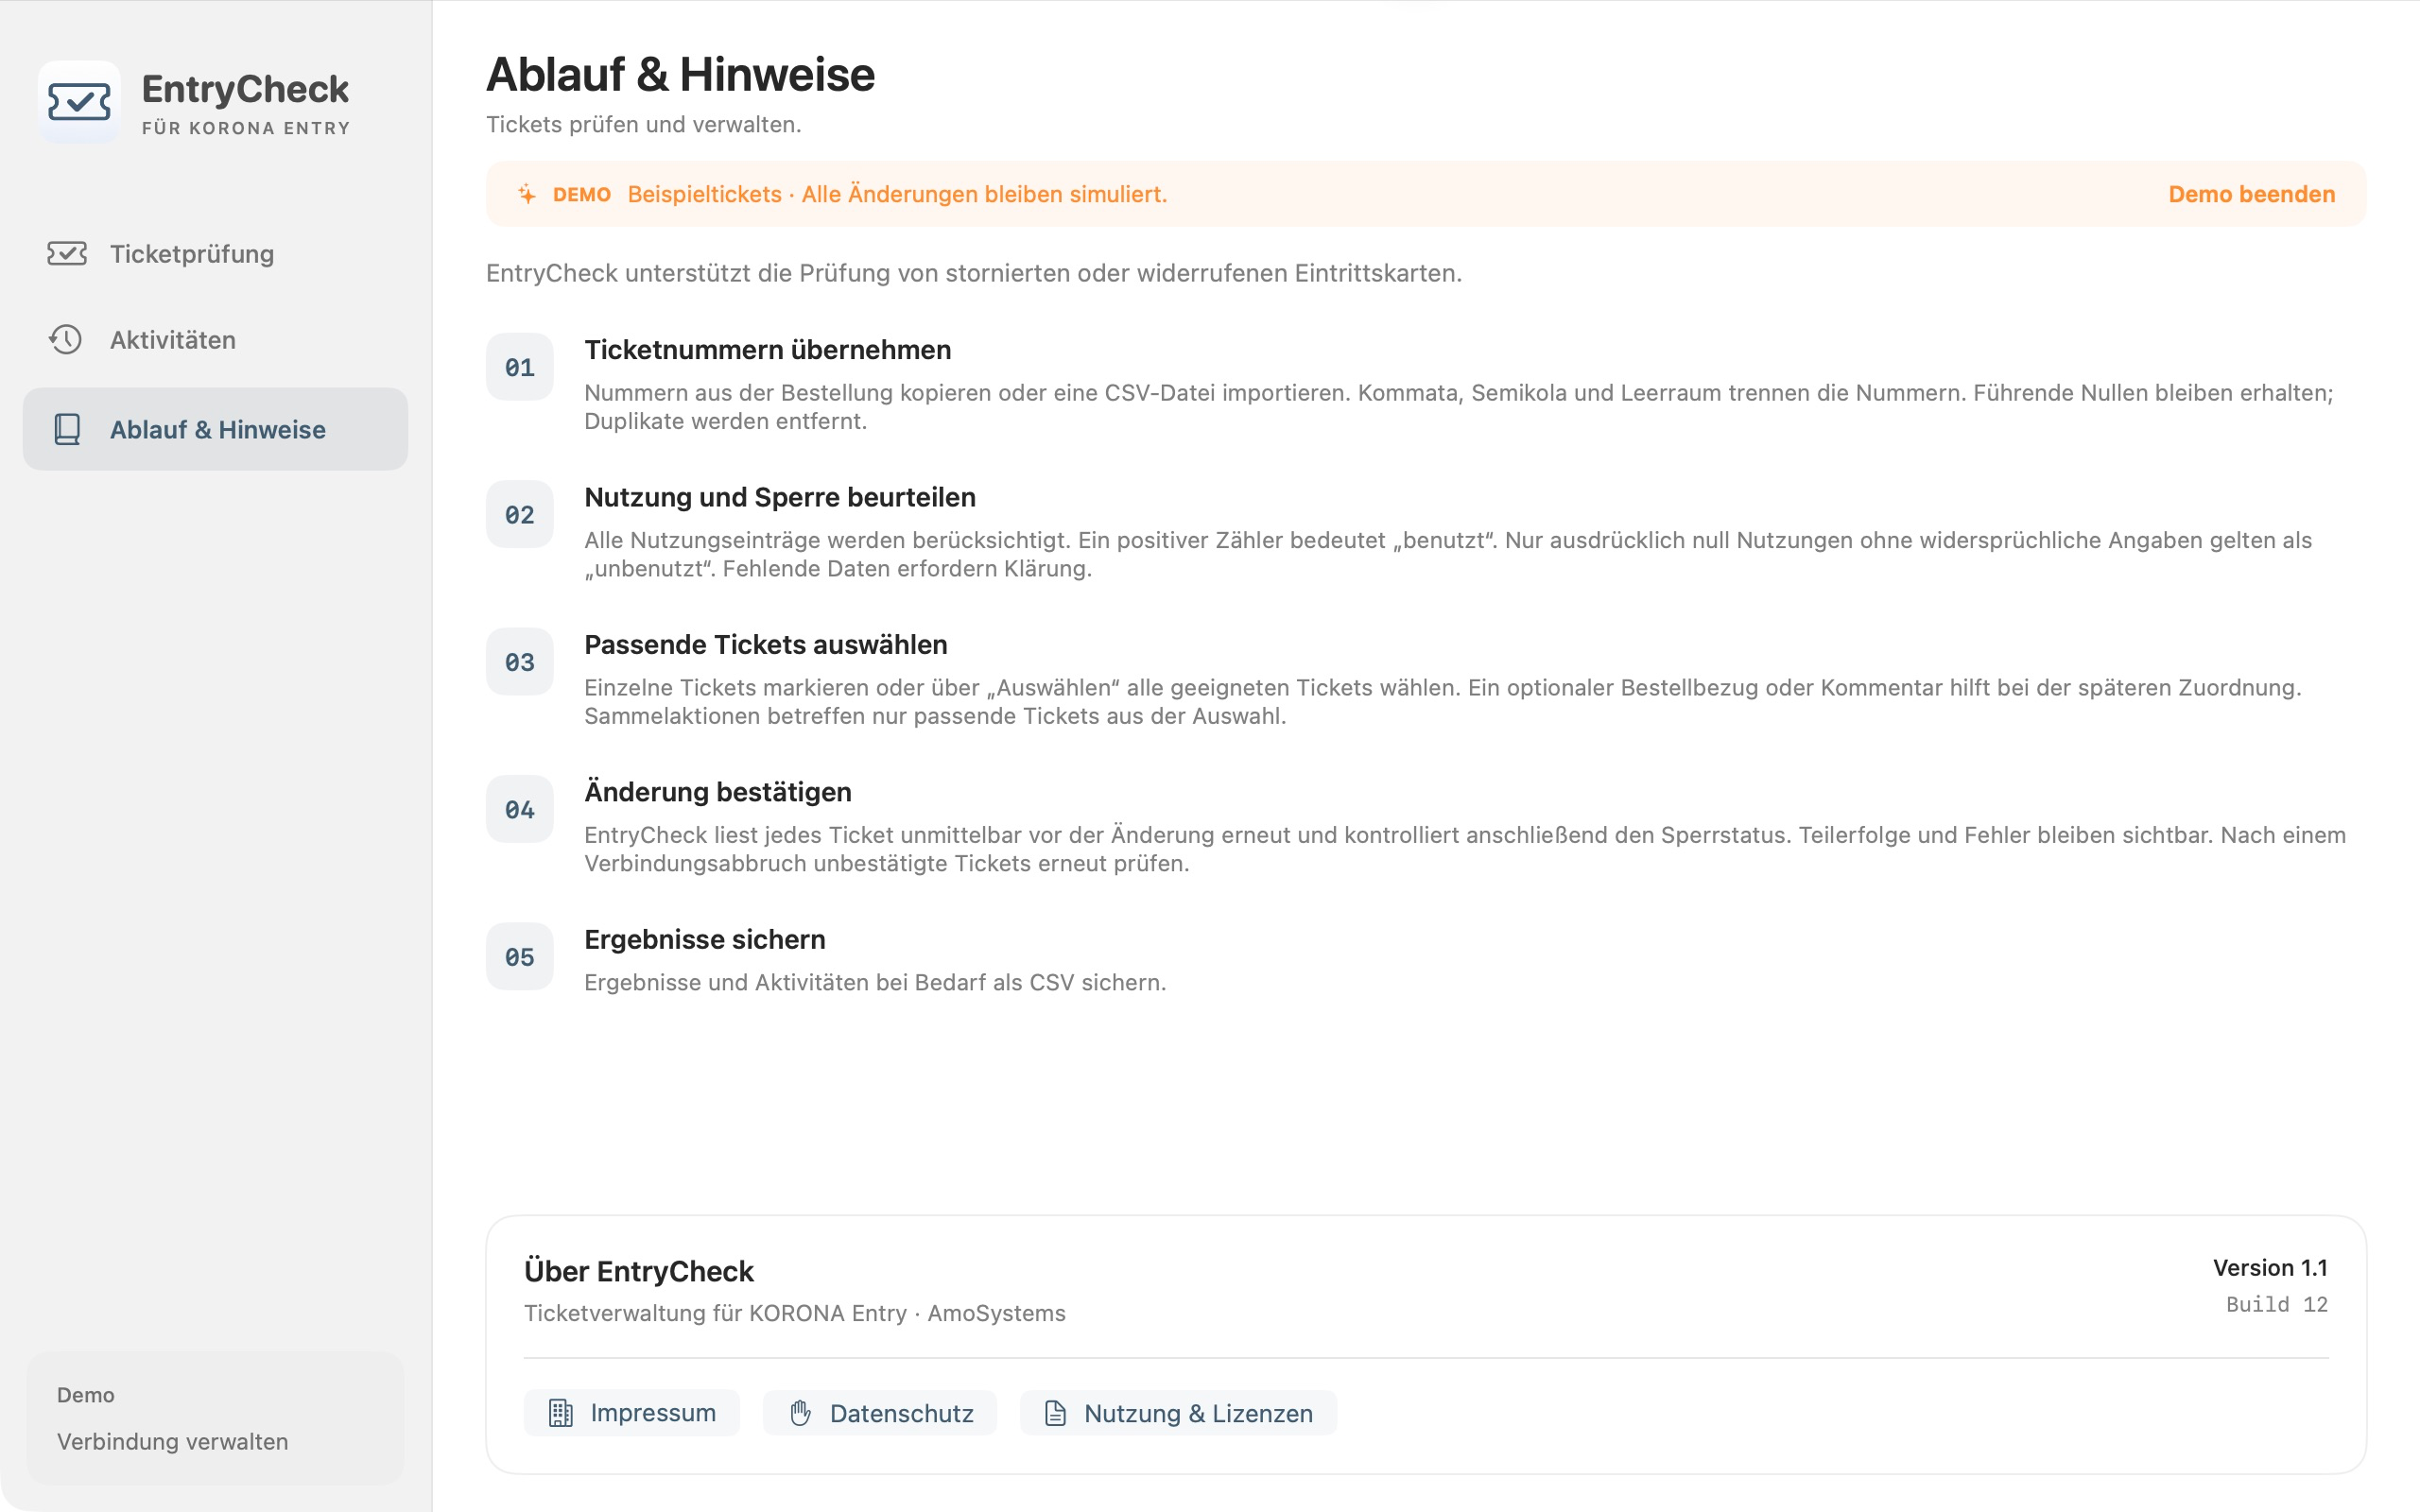End the demo via Demo beenden
2420x1512 pixels.
[2251, 194]
